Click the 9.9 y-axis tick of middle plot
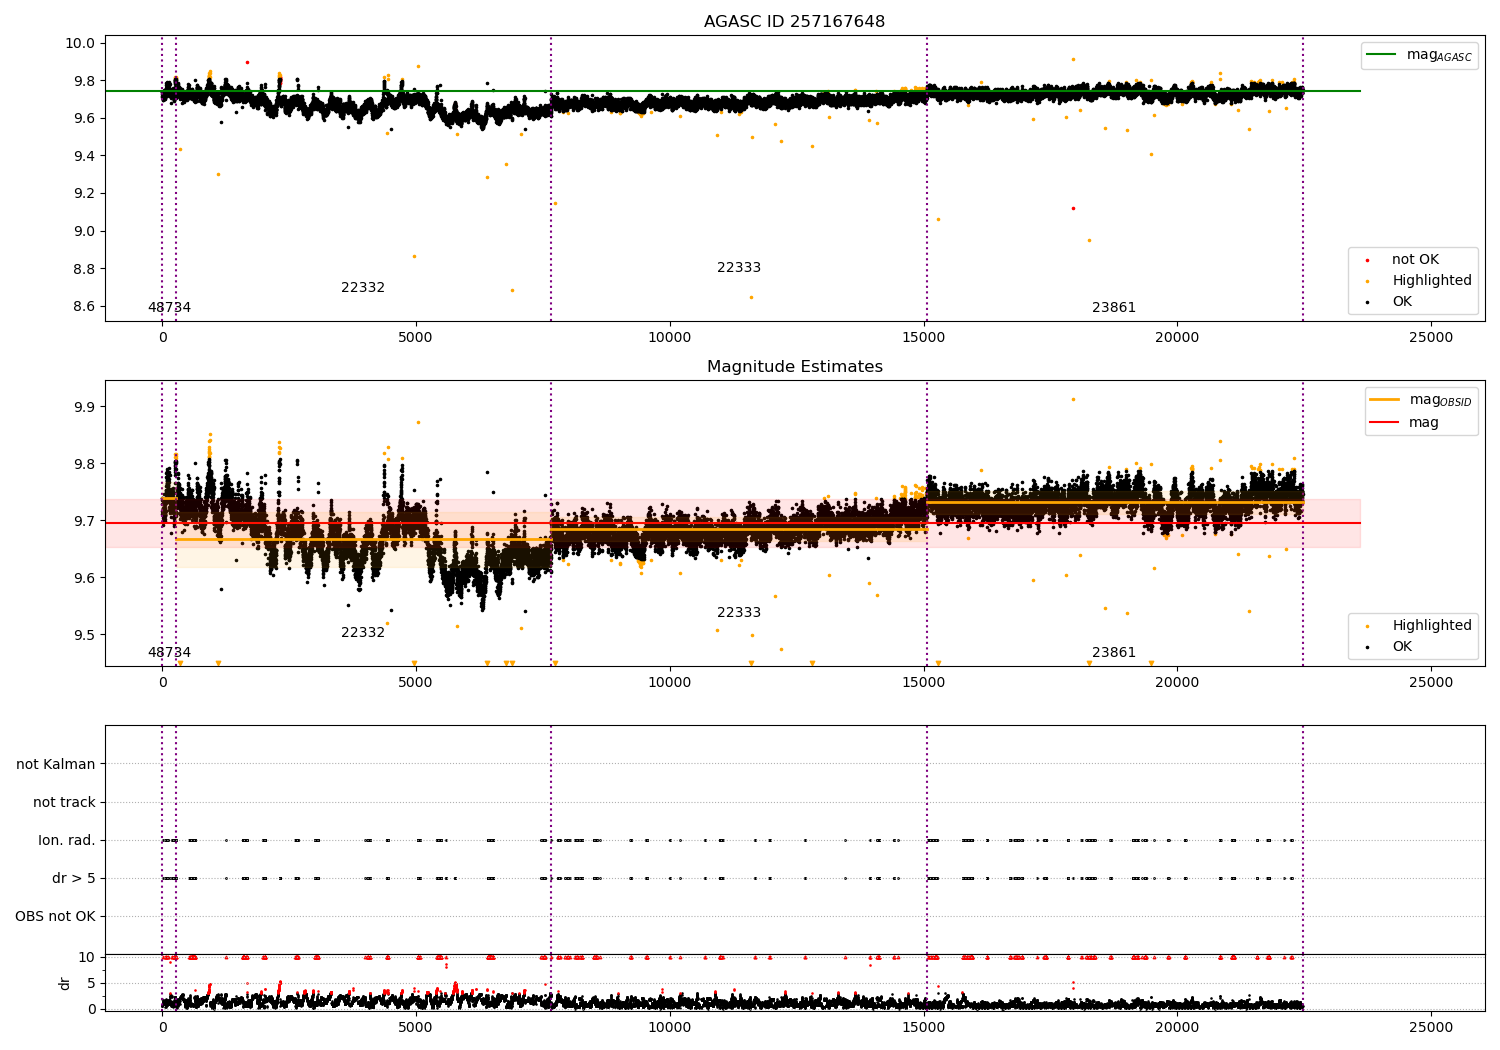Image resolution: width=1500 pixels, height=1050 pixels. point(84,408)
